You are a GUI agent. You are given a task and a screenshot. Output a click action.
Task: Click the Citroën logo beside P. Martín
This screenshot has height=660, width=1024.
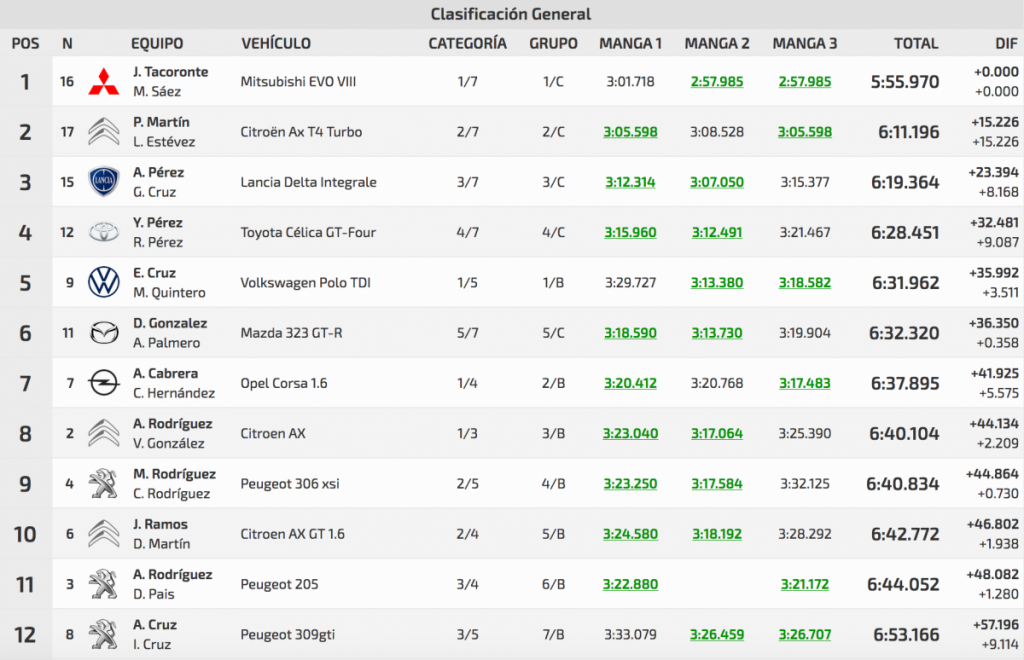click(104, 132)
